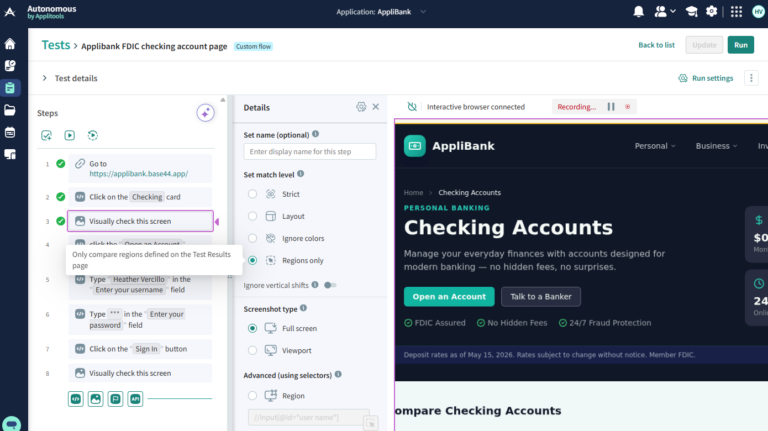Click the Run button
Screen dimensions: 768x431
741,45
